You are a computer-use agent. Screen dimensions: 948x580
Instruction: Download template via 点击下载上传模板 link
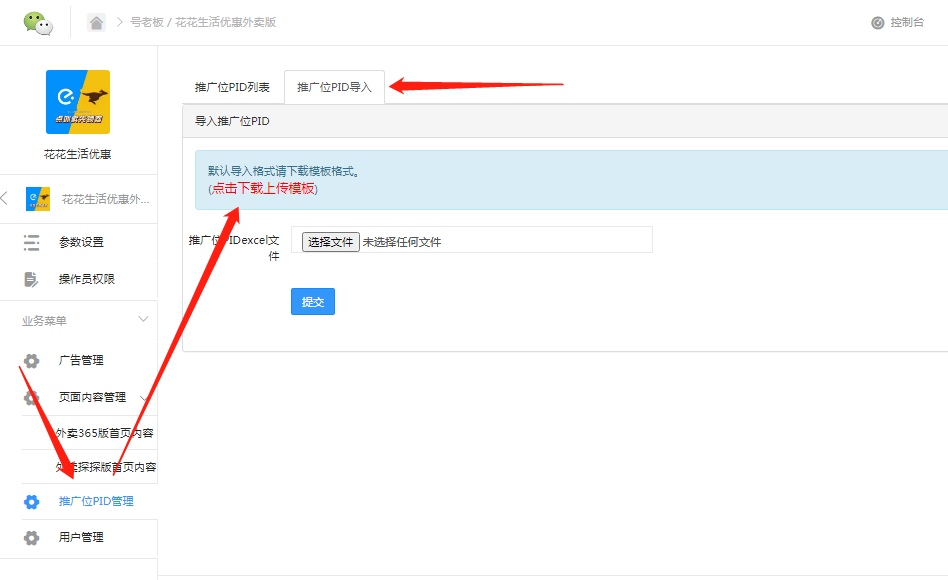click(264, 189)
